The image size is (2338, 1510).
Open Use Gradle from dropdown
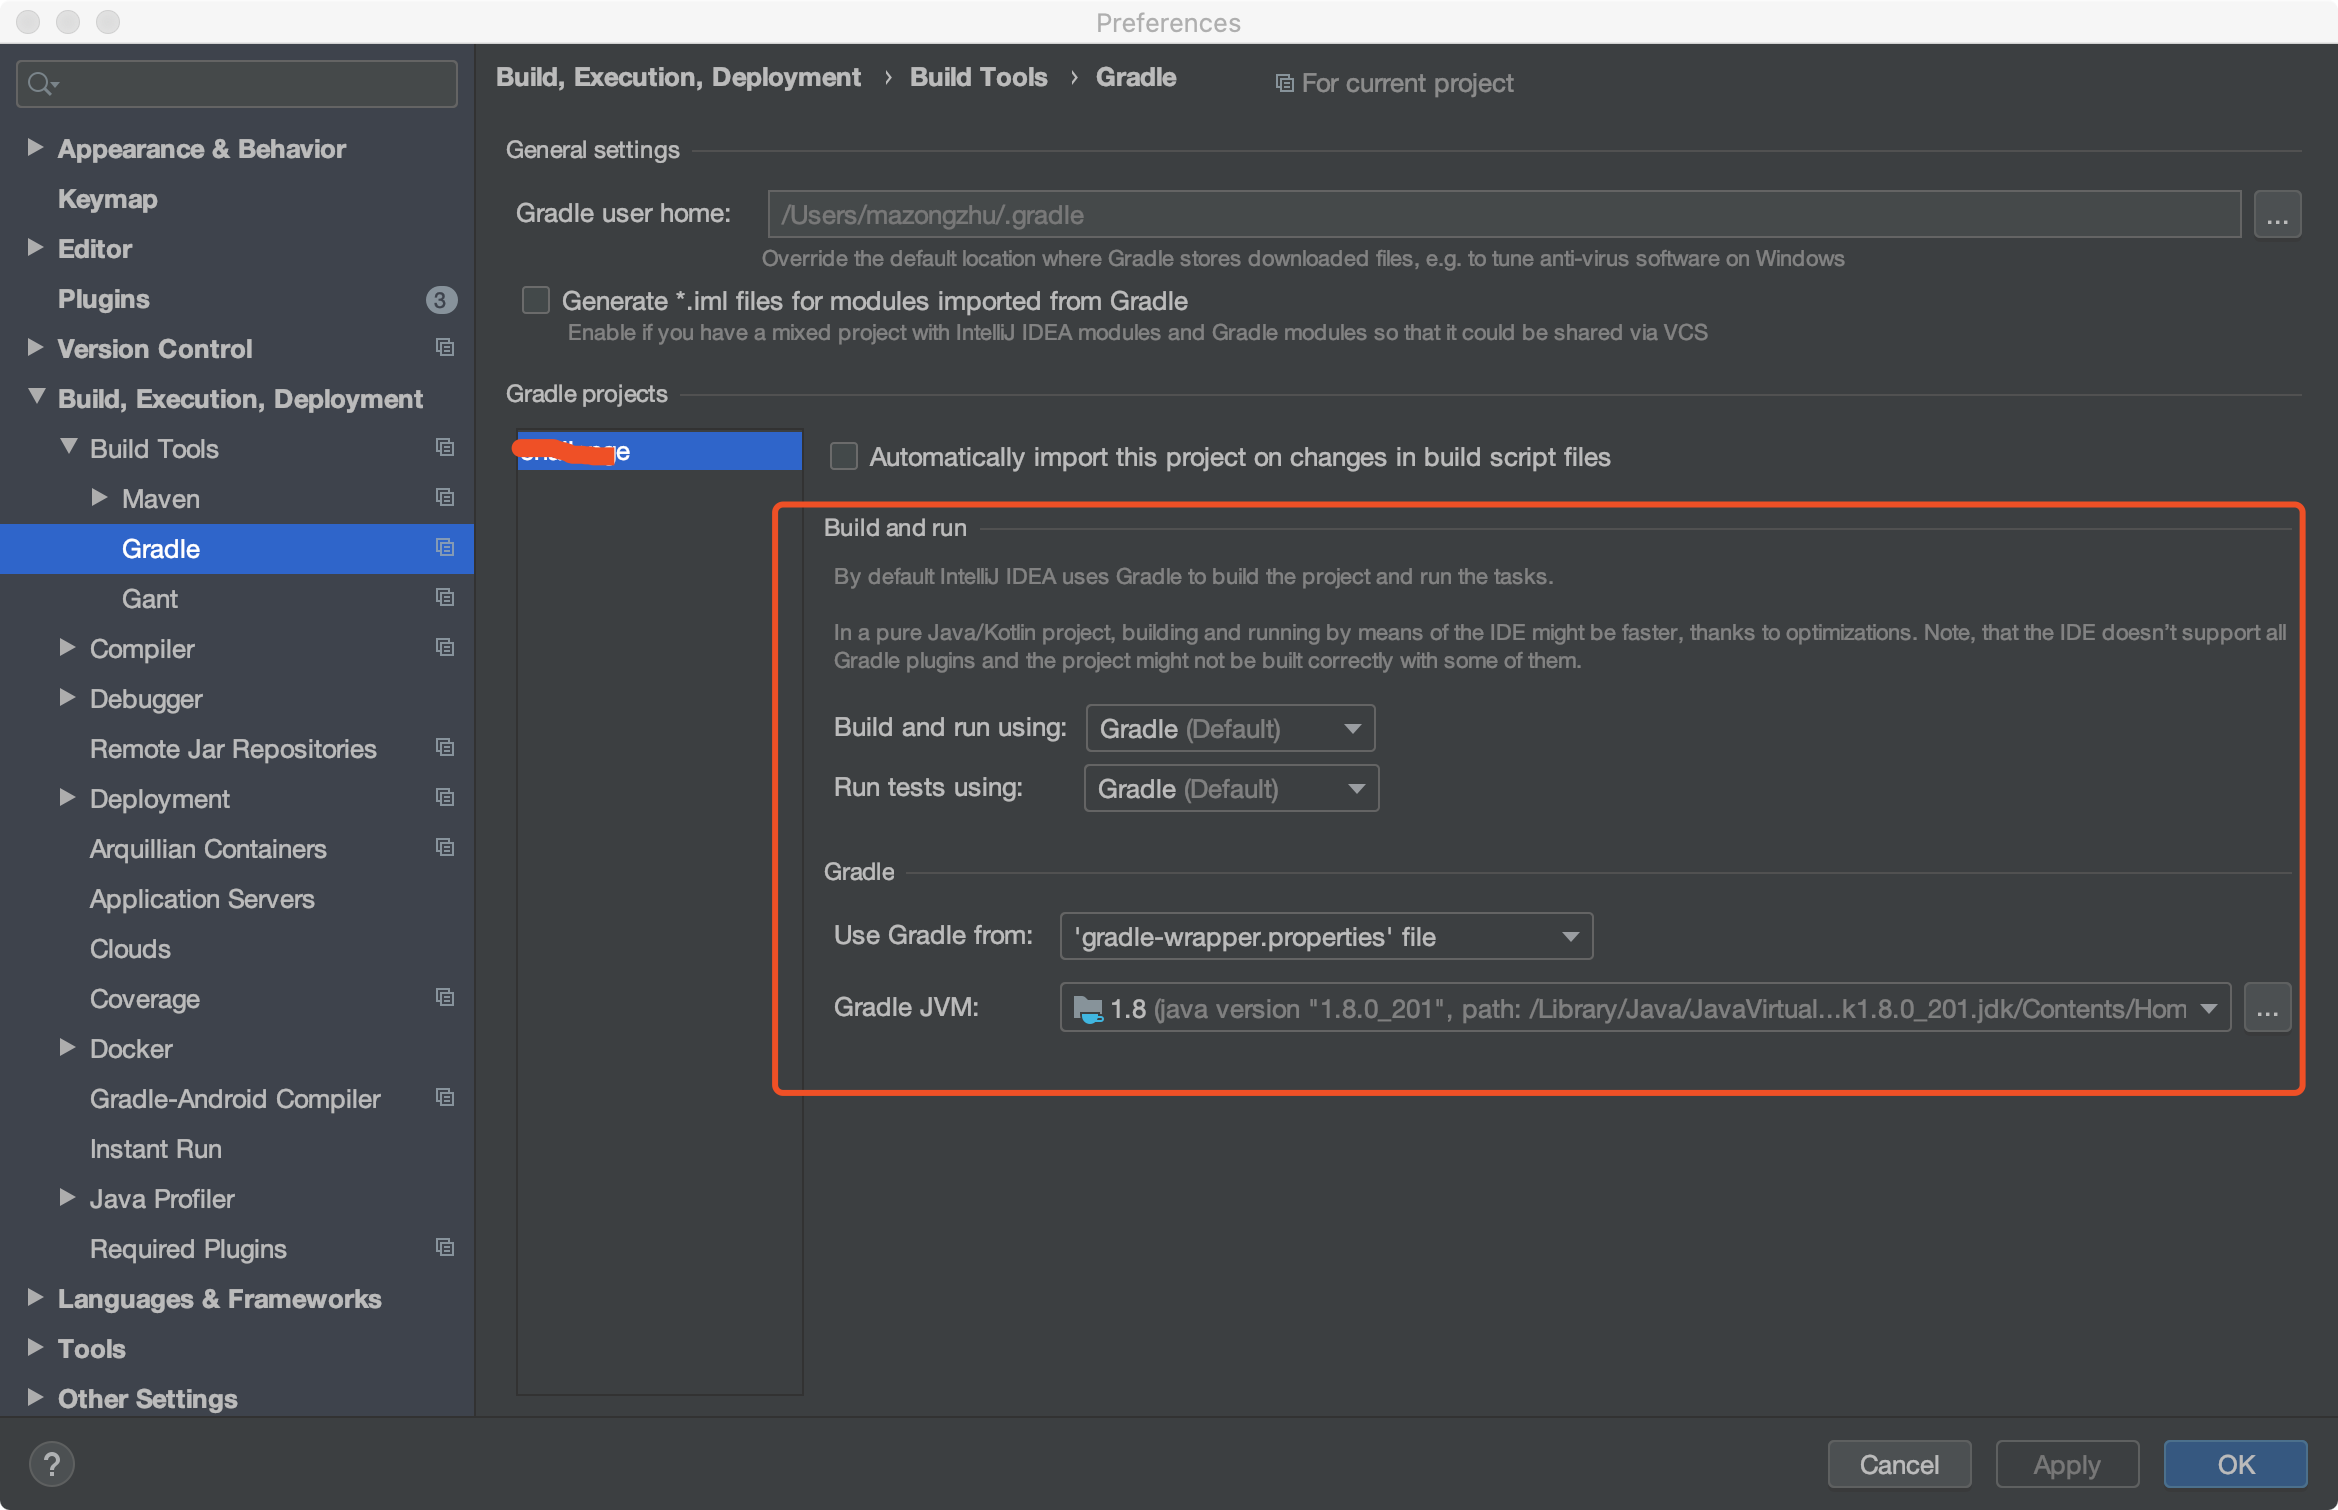pyautogui.click(x=1325, y=937)
